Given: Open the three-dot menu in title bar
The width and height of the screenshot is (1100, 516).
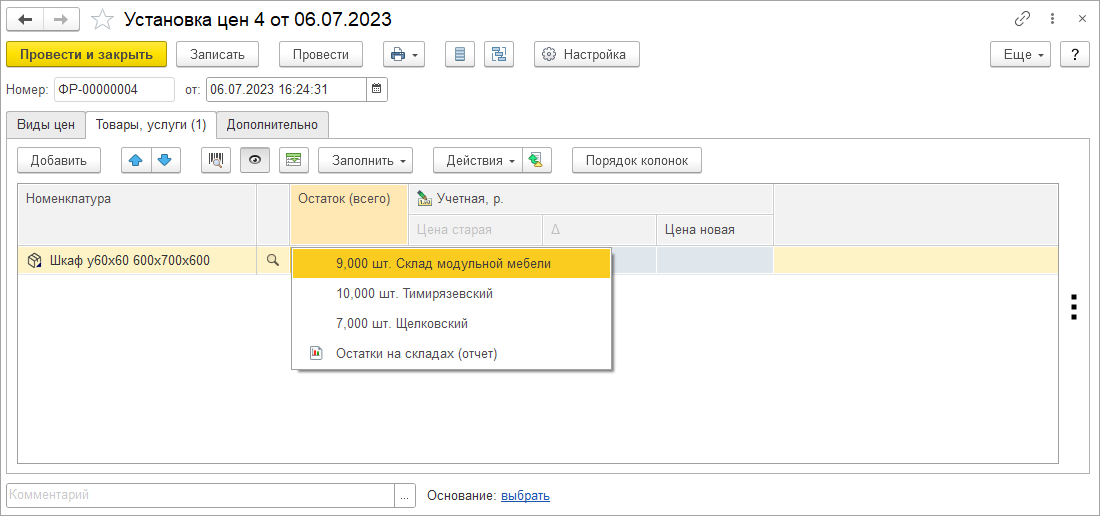Looking at the screenshot, I should [1052, 20].
